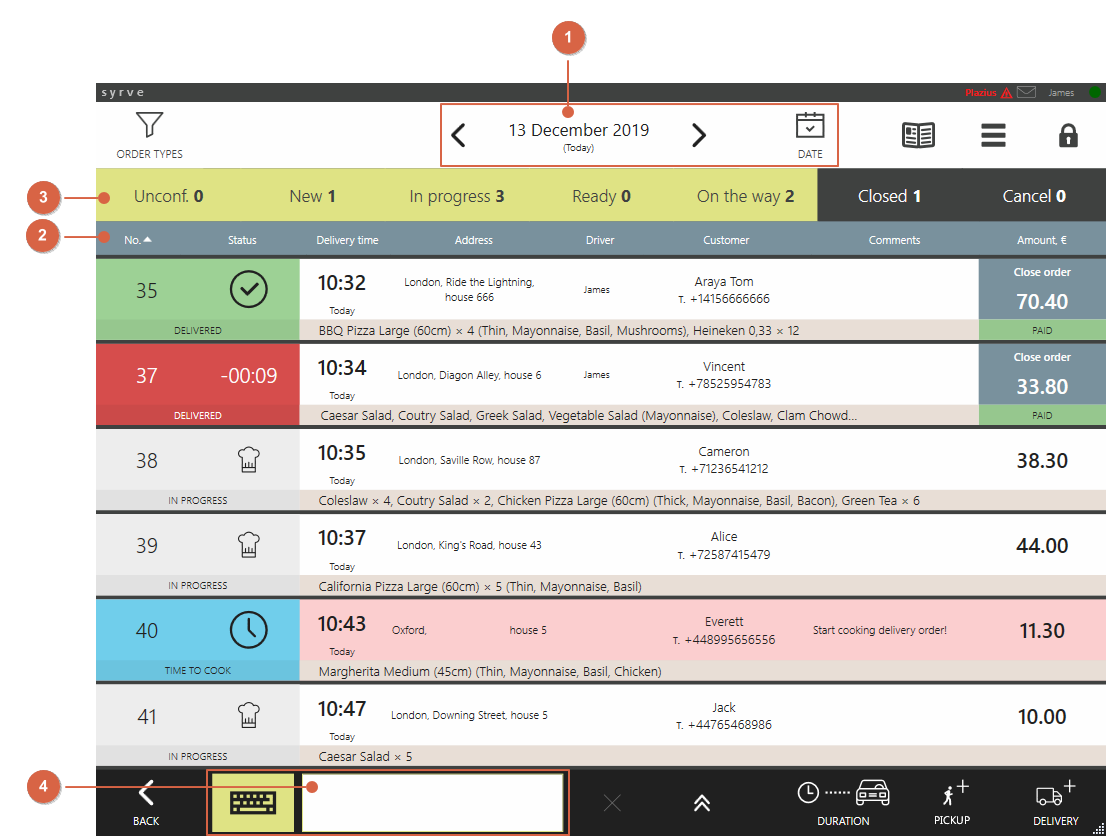Open the Date calendar picker
This screenshot has width=1106, height=836.
tap(809, 135)
